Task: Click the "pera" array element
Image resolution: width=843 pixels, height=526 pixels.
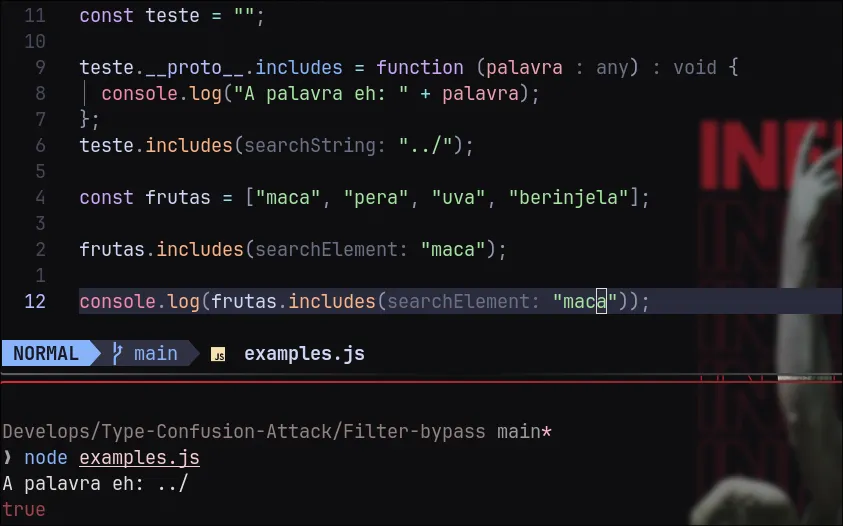Action: (x=376, y=197)
